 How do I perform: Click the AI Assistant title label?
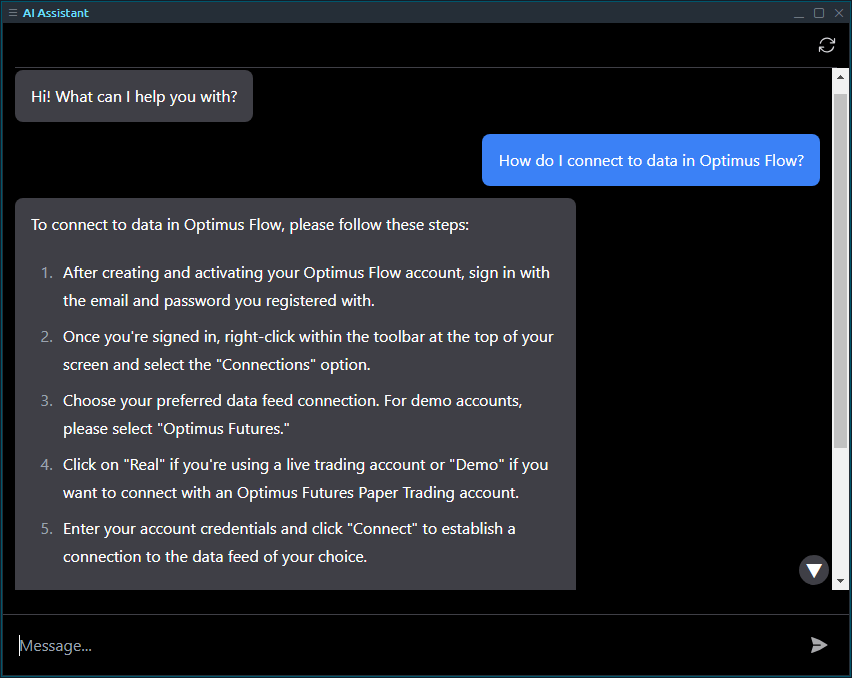(x=56, y=12)
